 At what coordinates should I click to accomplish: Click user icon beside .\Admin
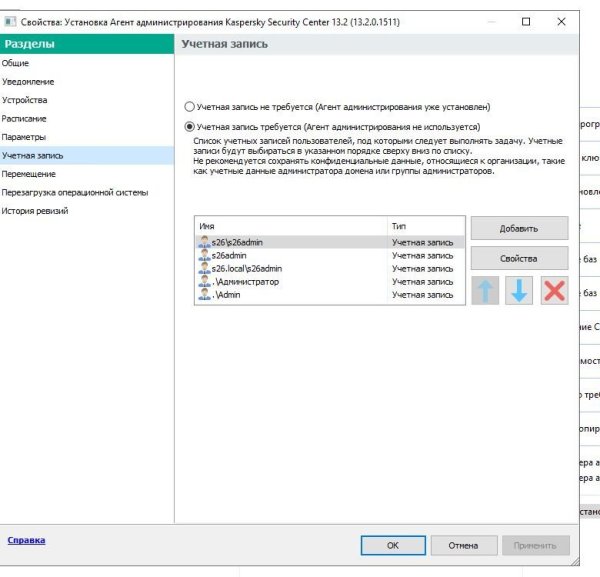(204, 295)
